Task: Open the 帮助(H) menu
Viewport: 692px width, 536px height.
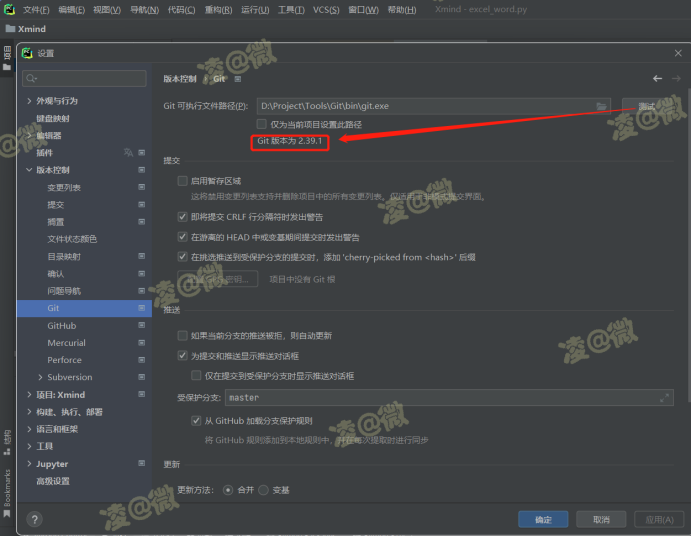Action: (x=402, y=10)
